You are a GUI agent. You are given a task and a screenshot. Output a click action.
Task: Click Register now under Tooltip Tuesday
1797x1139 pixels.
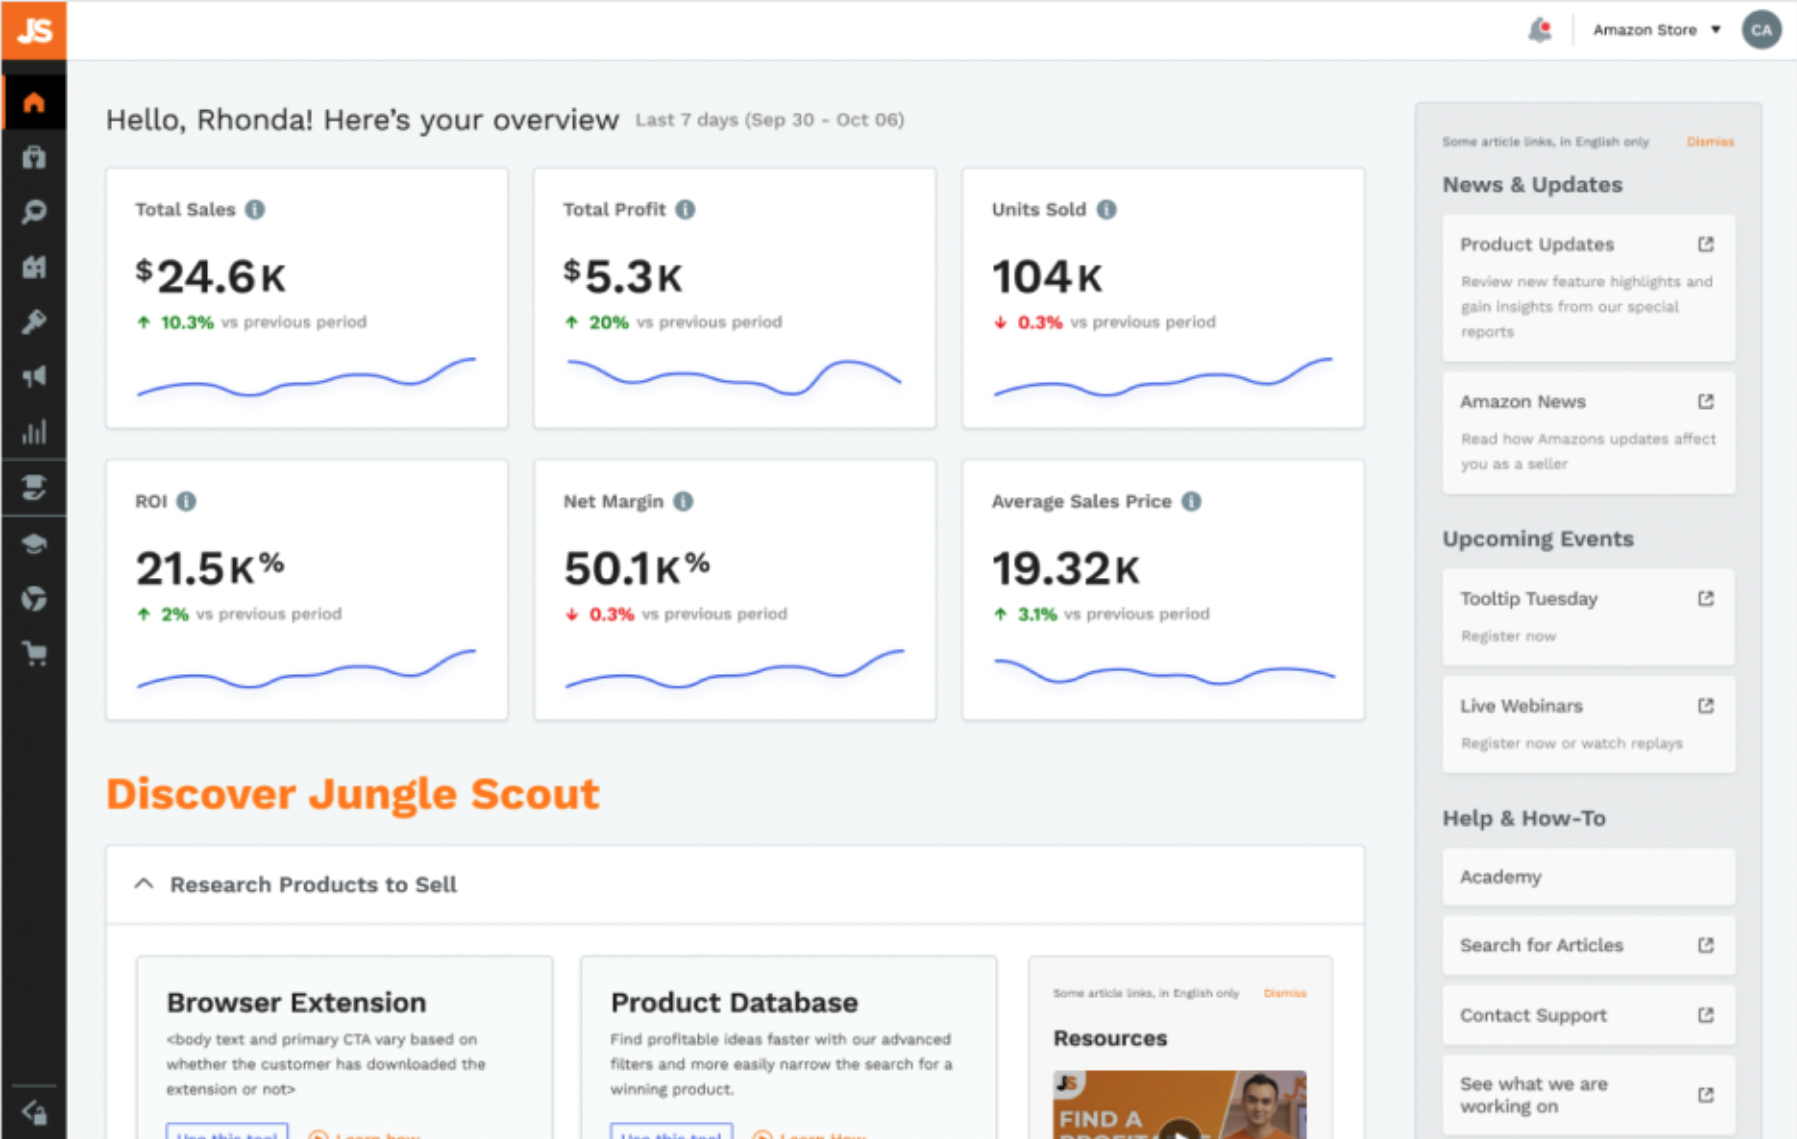pos(1507,636)
